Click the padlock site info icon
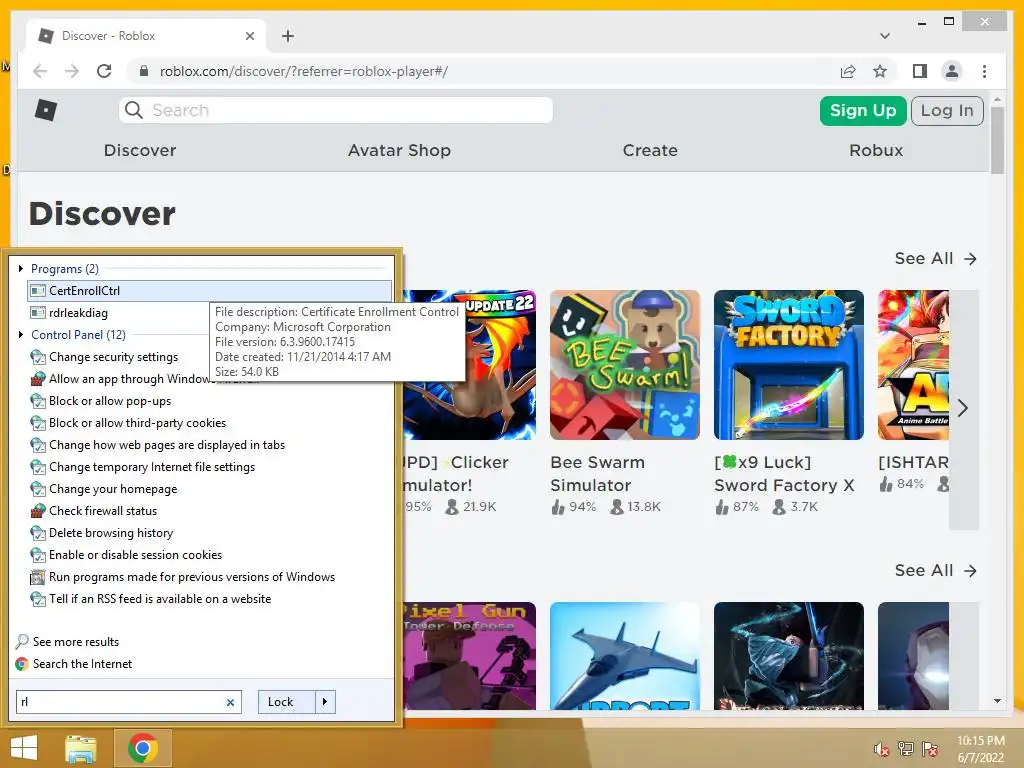 144,71
